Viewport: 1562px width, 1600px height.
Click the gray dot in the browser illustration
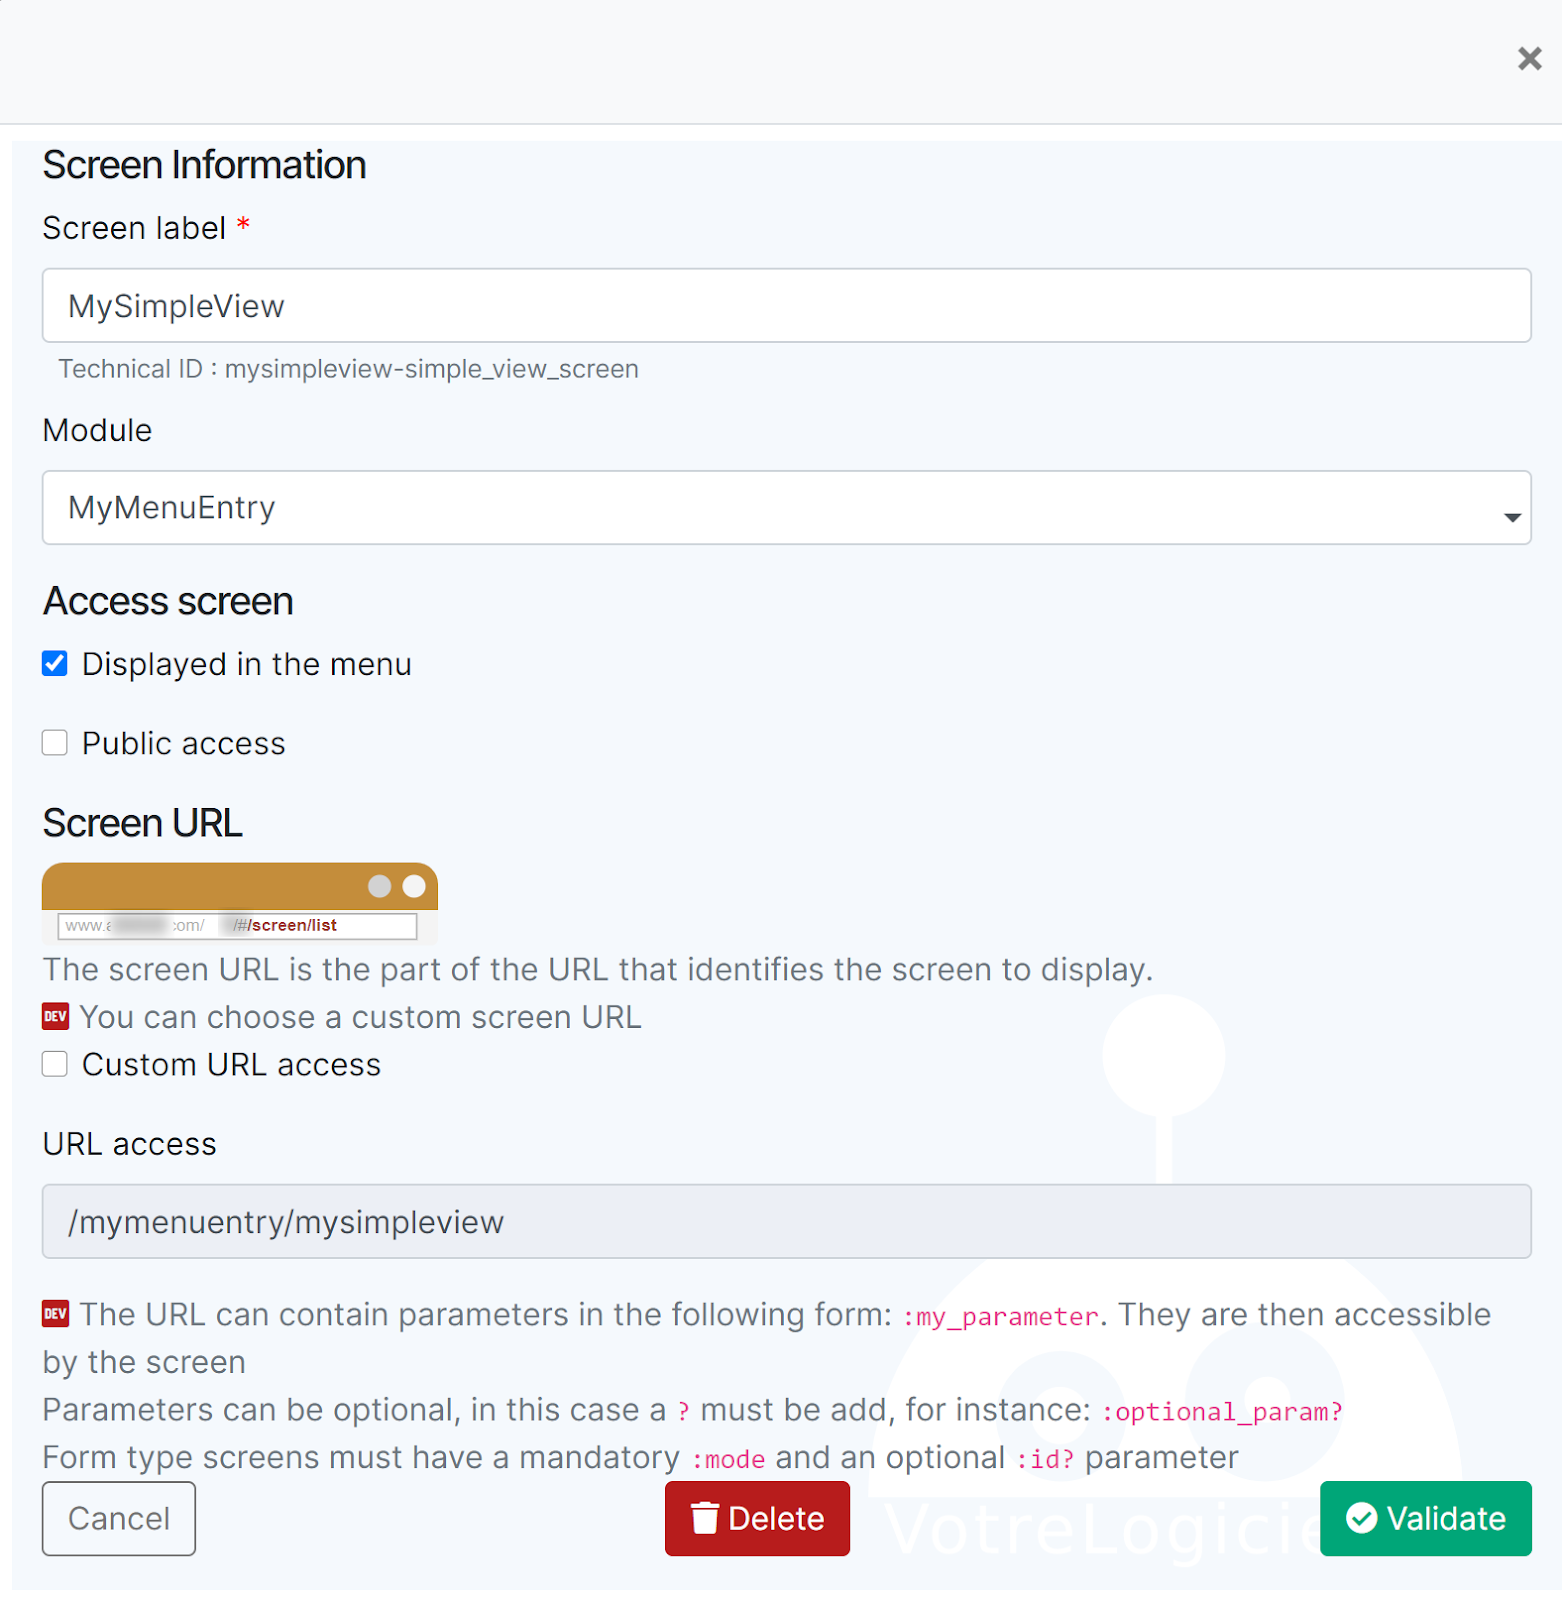pos(379,886)
